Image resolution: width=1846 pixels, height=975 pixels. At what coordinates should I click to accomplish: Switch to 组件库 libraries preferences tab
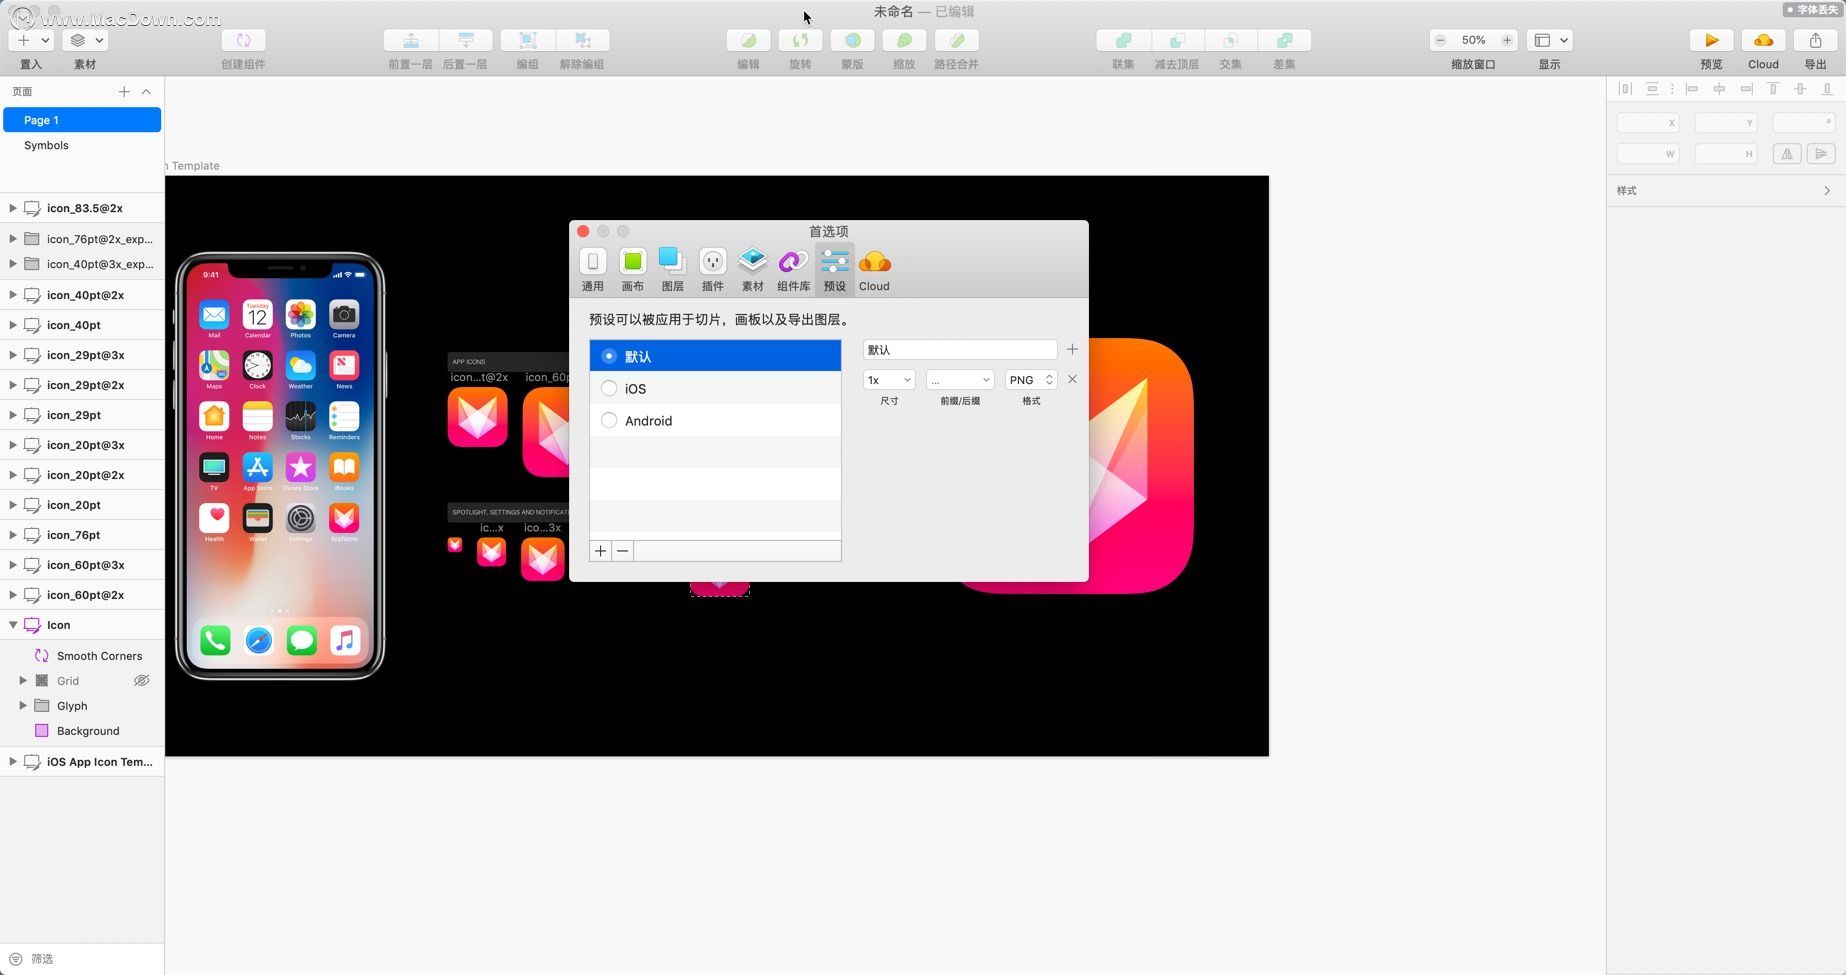point(794,270)
